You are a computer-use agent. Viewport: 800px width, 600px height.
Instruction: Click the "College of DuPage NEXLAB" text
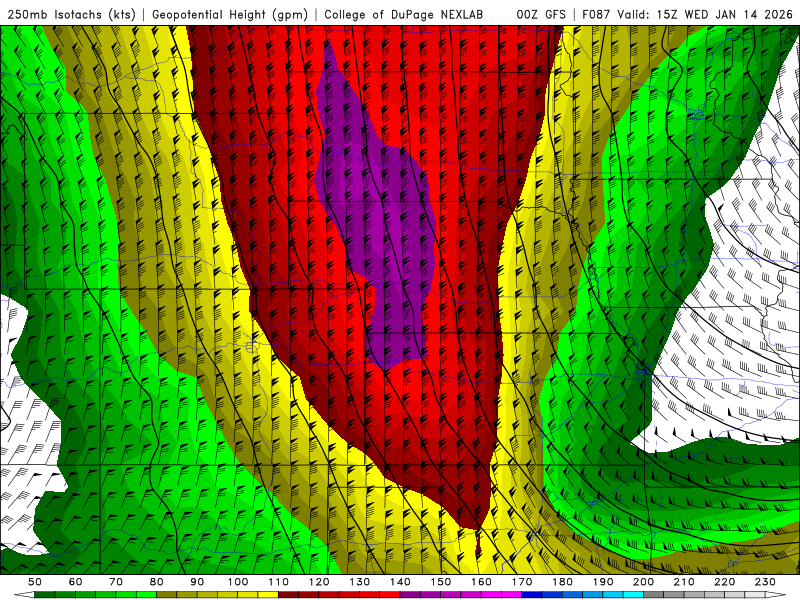tap(403, 14)
